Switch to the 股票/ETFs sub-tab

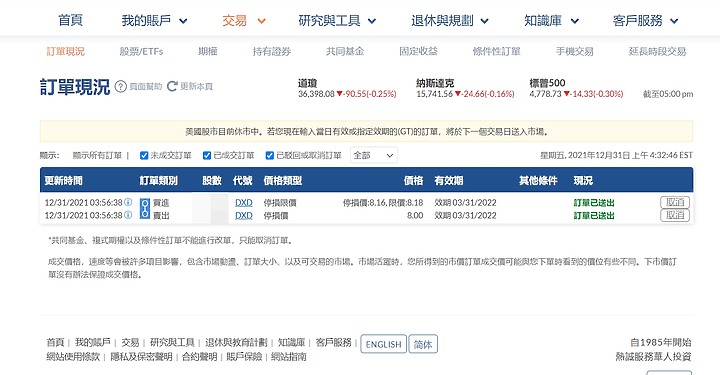[x=141, y=51]
